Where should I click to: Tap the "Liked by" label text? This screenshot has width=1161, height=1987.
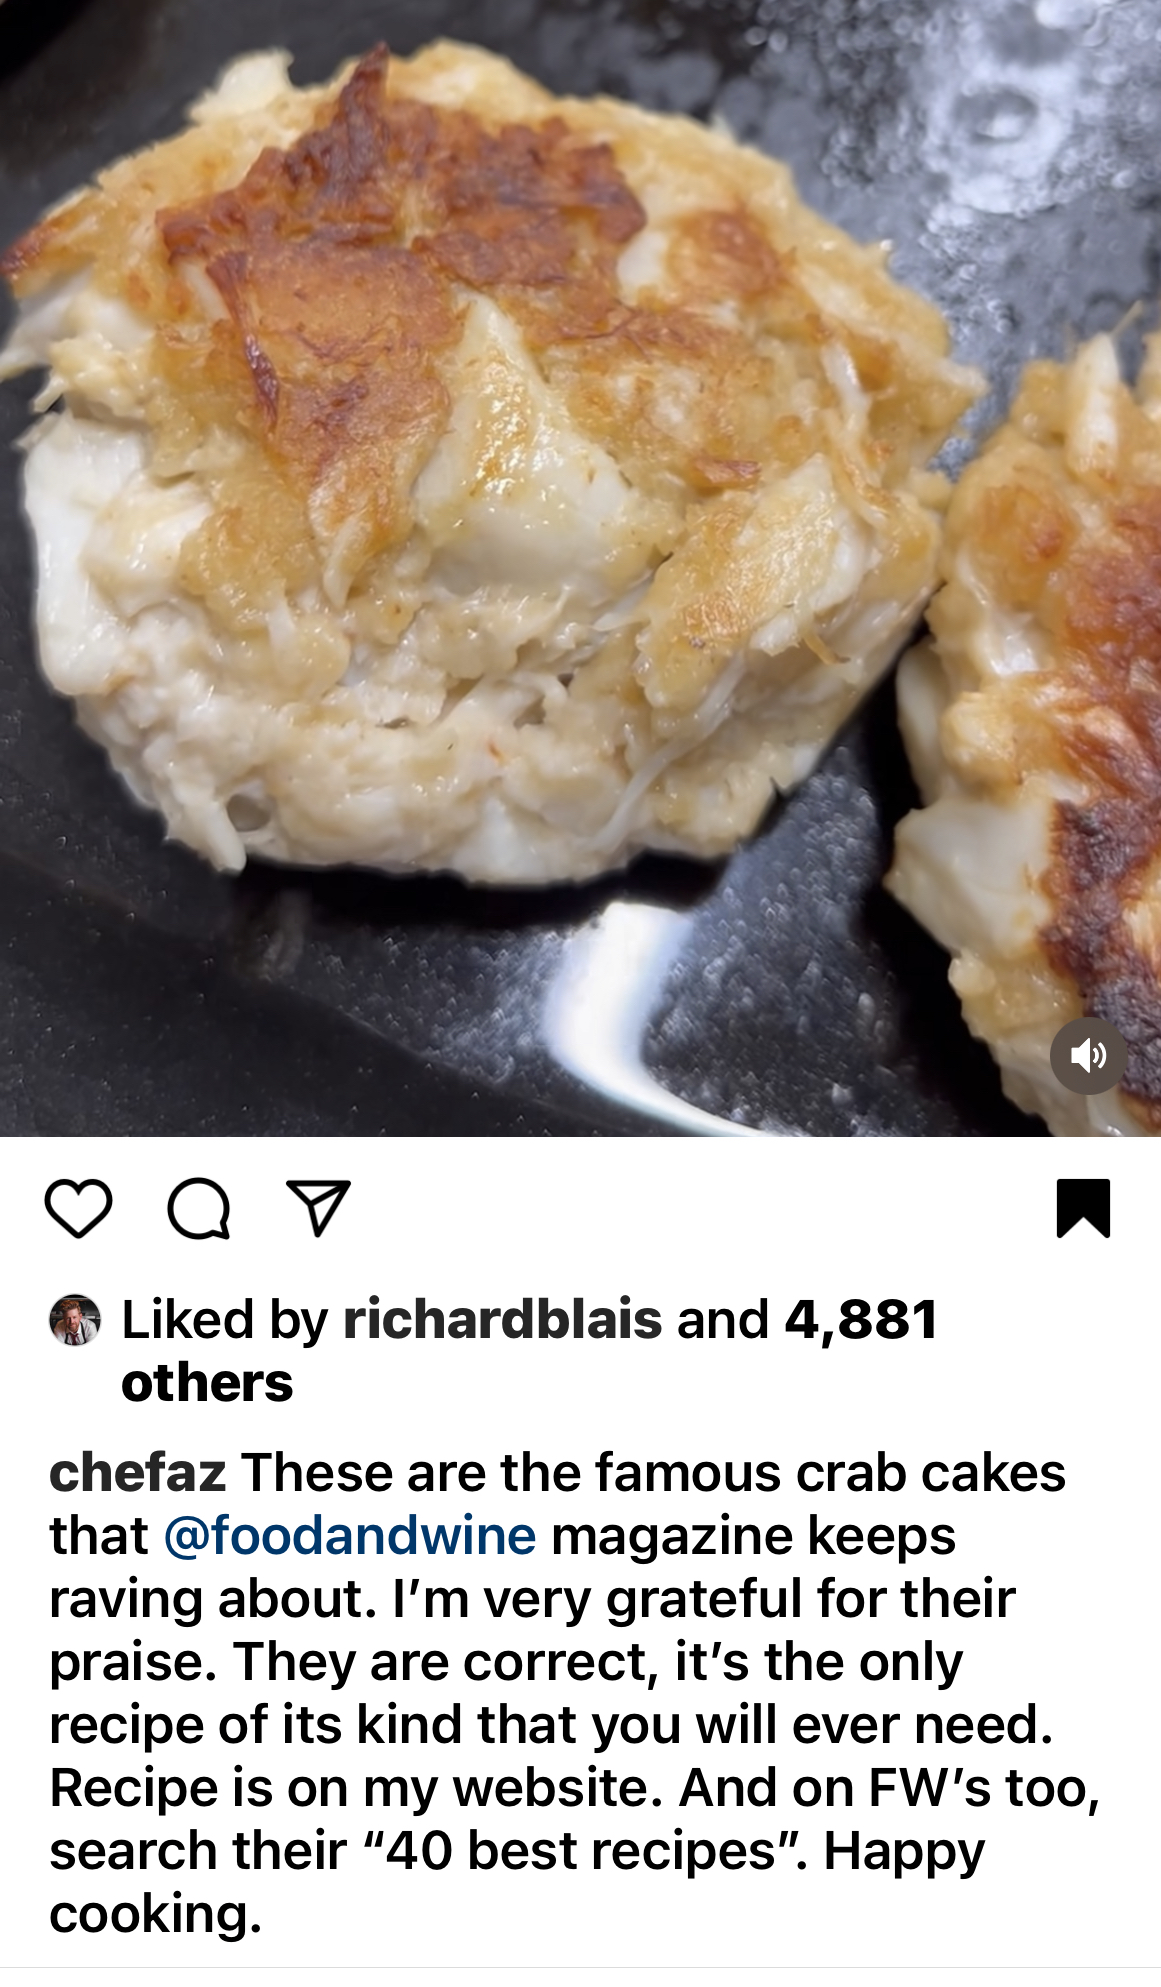[x=224, y=1319]
